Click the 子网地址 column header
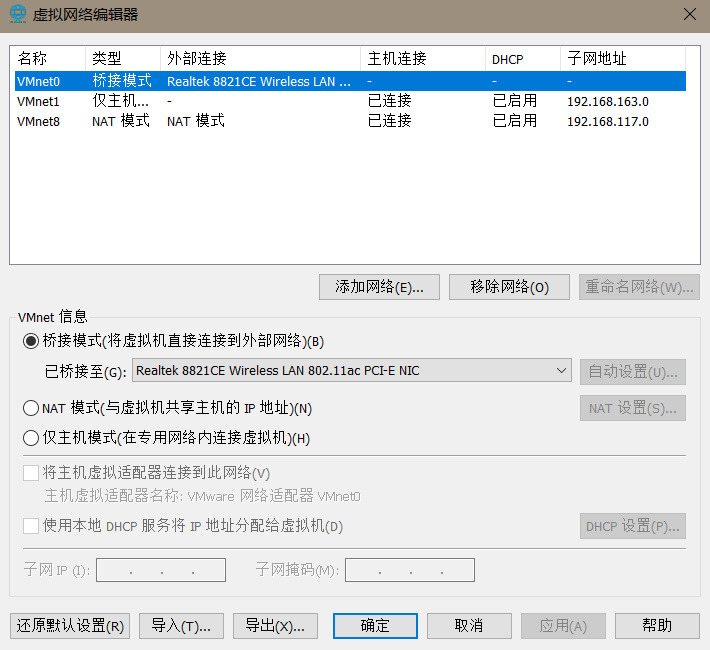 pyautogui.click(x=623, y=58)
